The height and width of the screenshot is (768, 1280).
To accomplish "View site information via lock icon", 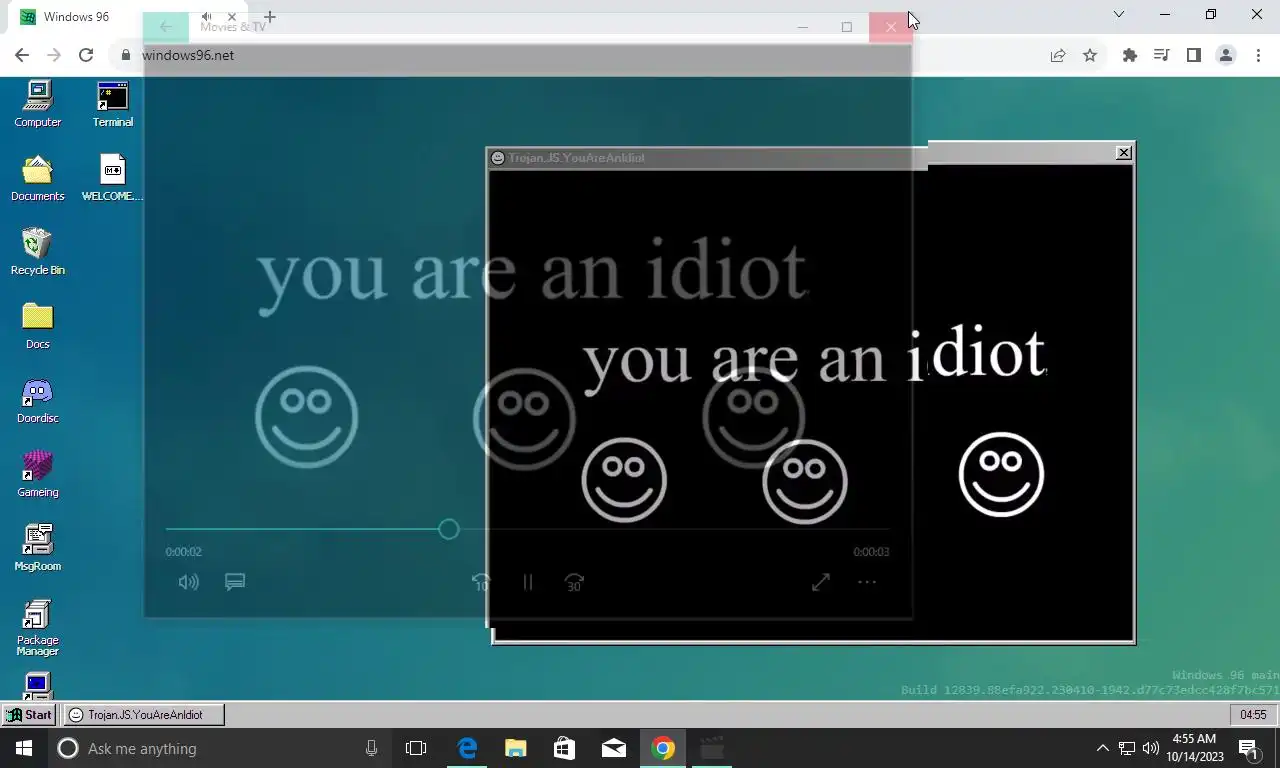I will pyautogui.click(x=126, y=55).
